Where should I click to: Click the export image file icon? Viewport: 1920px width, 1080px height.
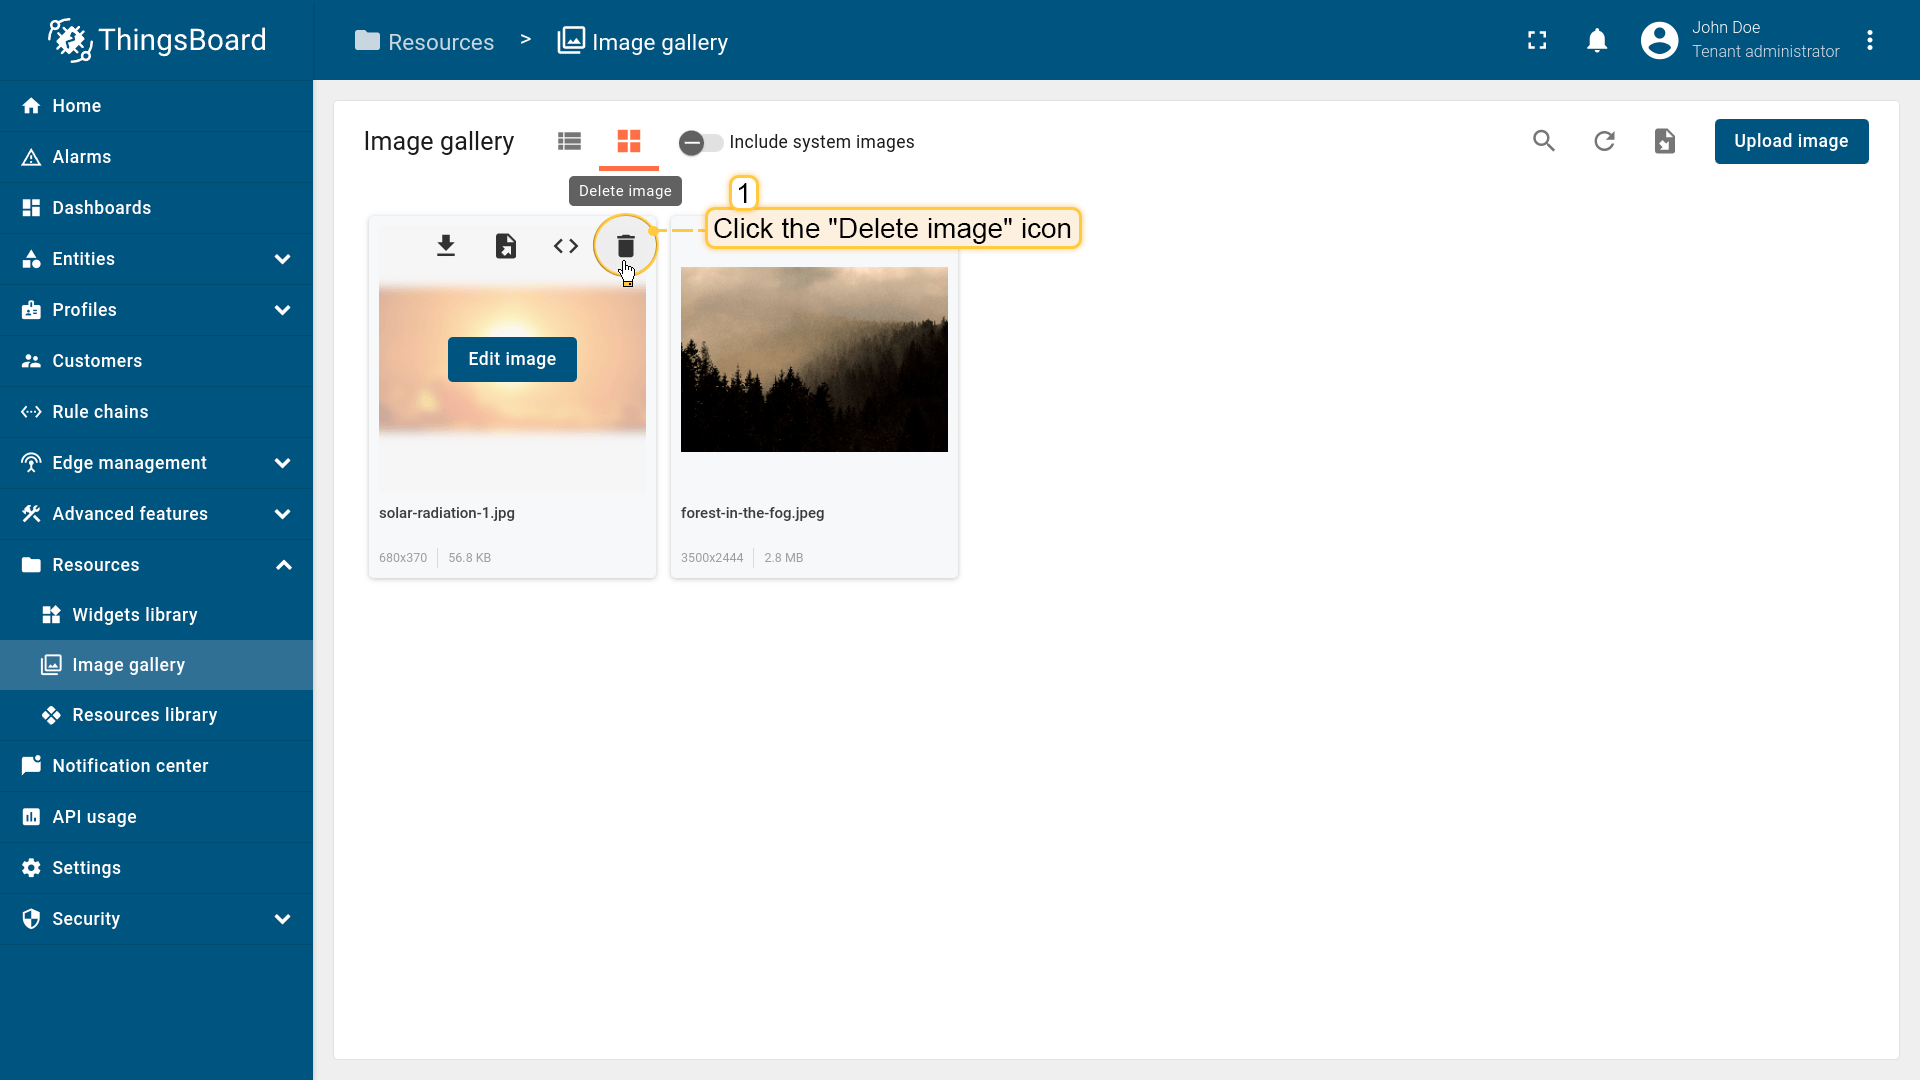pyautogui.click(x=506, y=246)
